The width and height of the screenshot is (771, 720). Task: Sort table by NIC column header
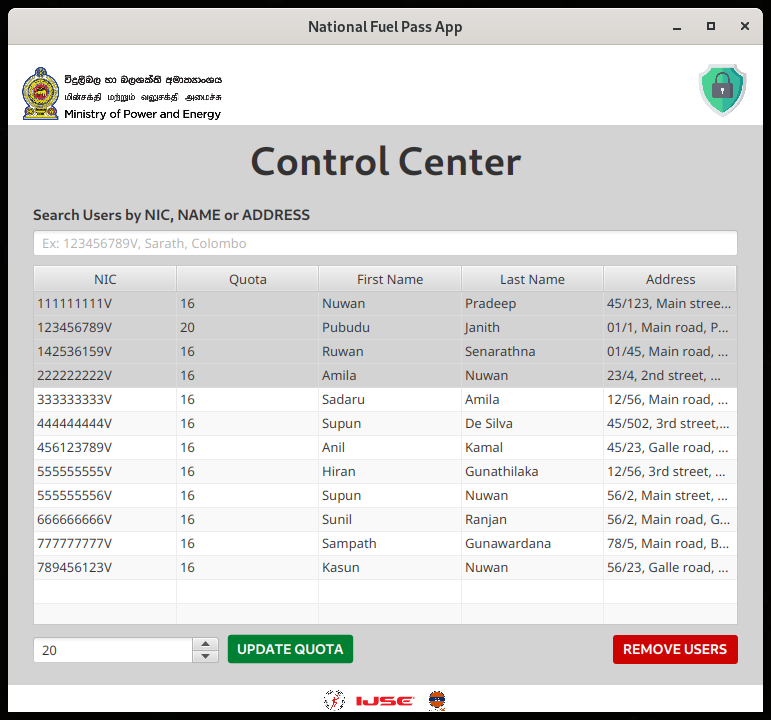105,279
